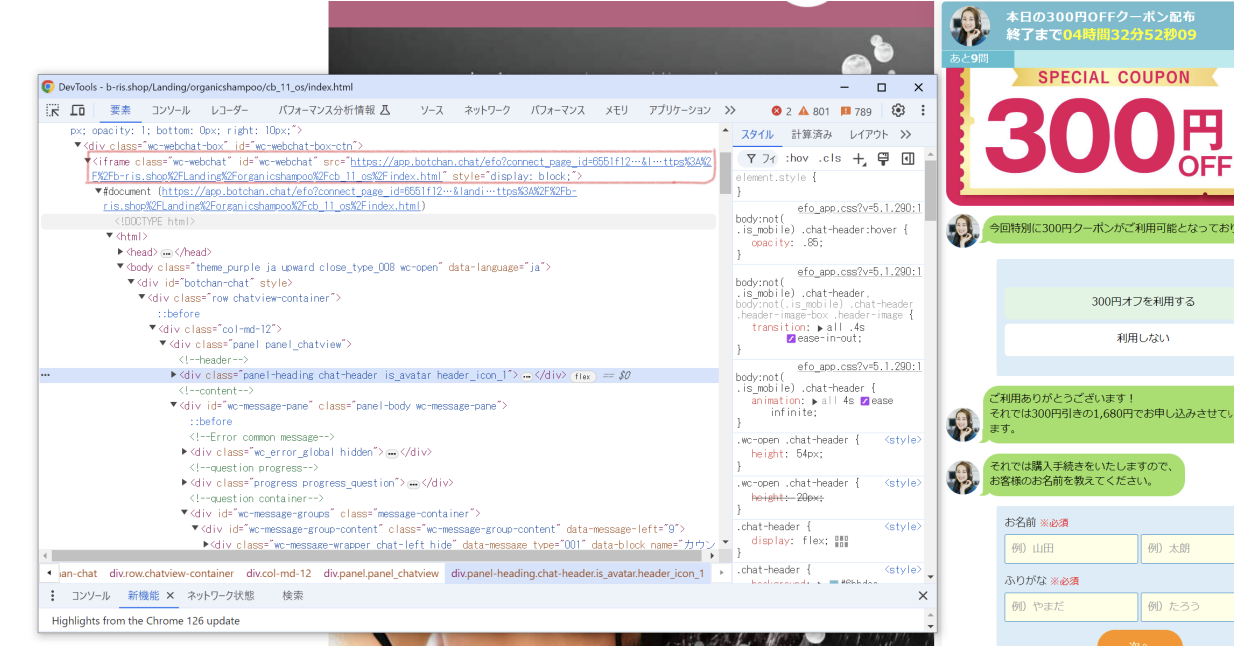Open the ease-in-out easing editor swatch
1252x662 pixels.
pyautogui.click(x=792, y=339)
